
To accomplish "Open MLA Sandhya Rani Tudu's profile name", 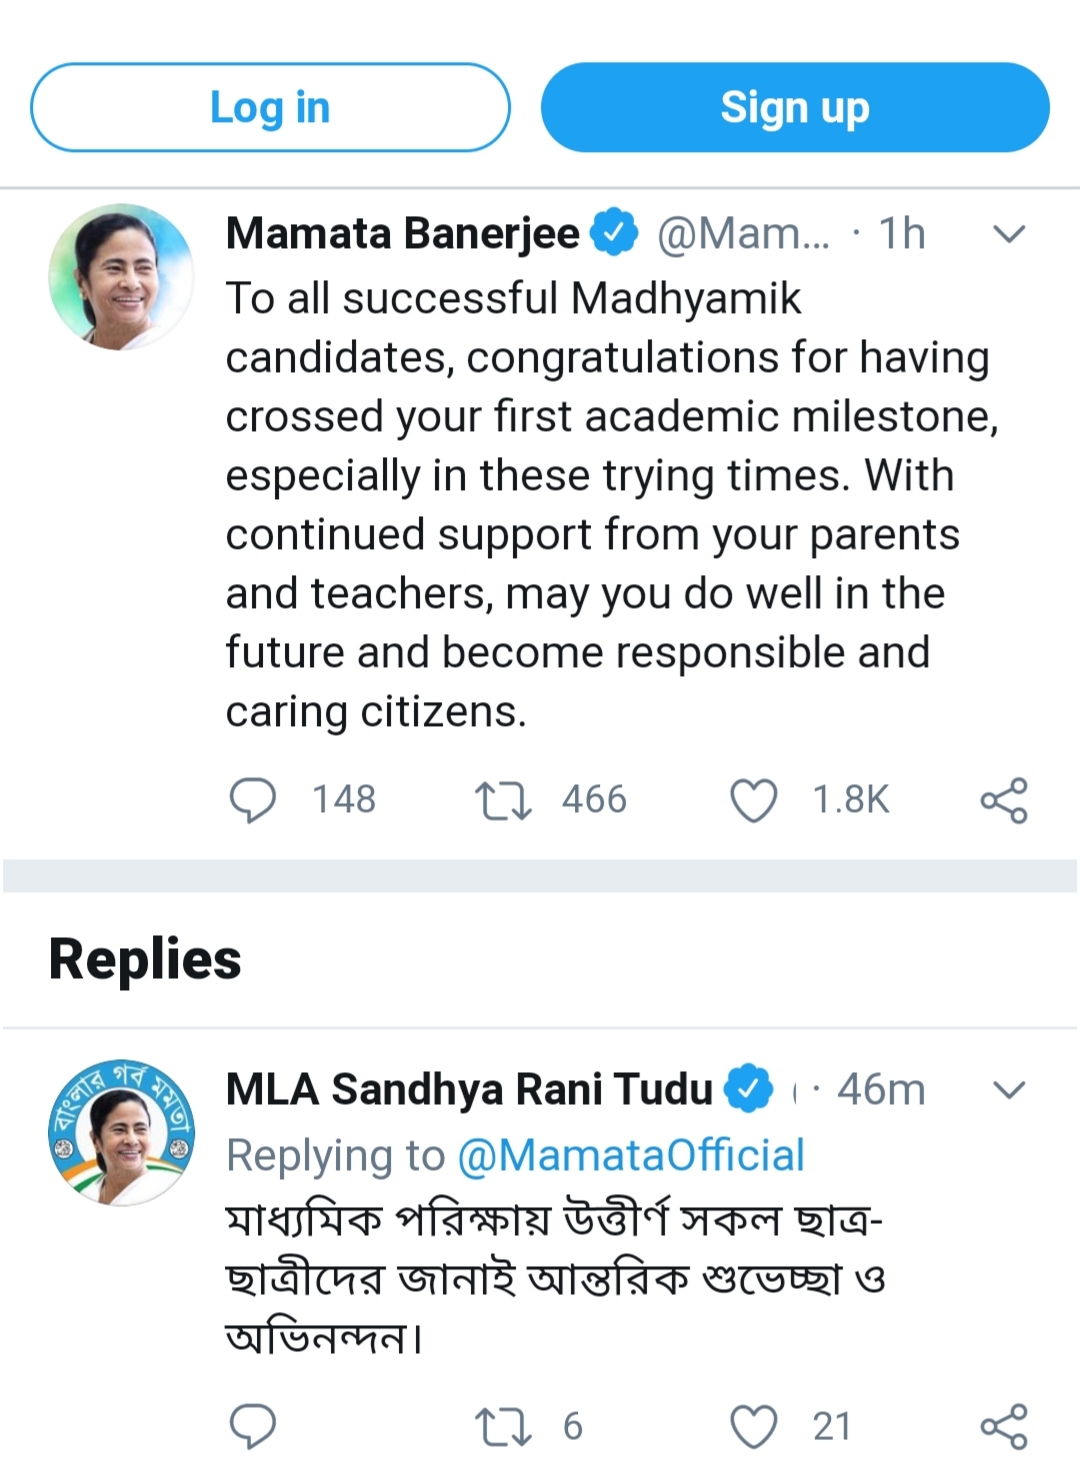I will coord(469,1090).
